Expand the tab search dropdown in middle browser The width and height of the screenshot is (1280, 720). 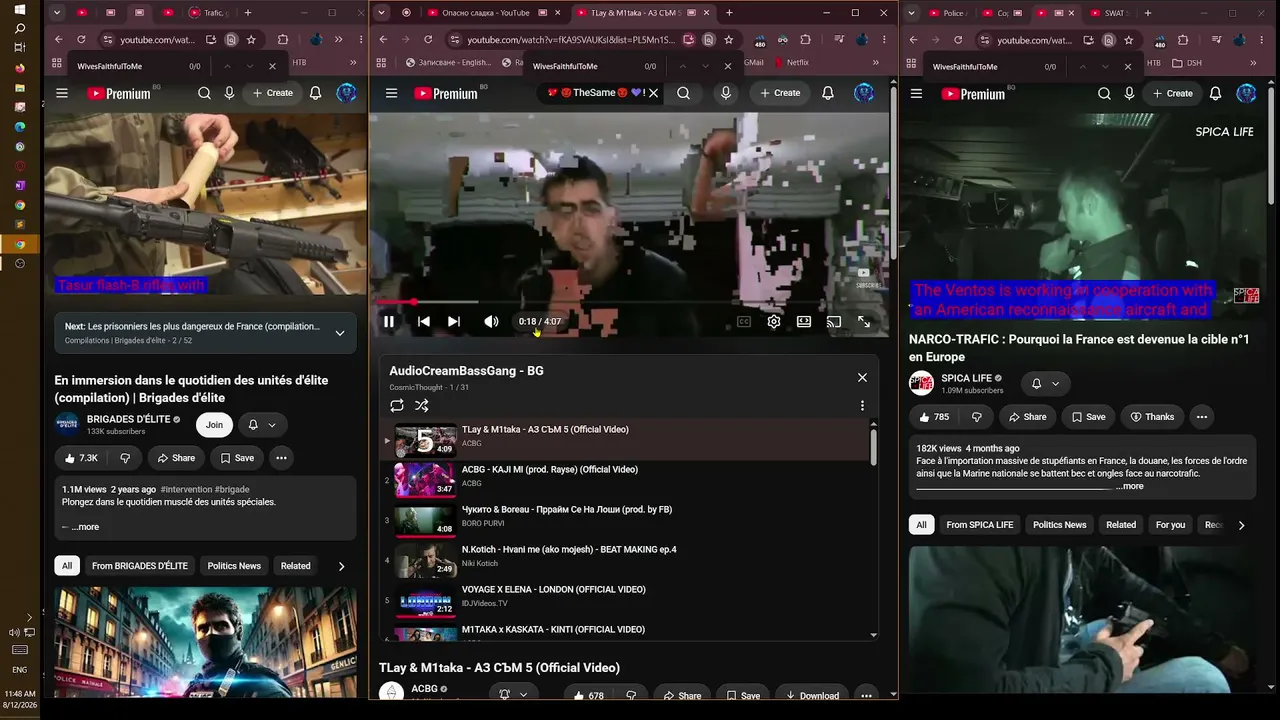pyautogui.click(x=381, y=13)
